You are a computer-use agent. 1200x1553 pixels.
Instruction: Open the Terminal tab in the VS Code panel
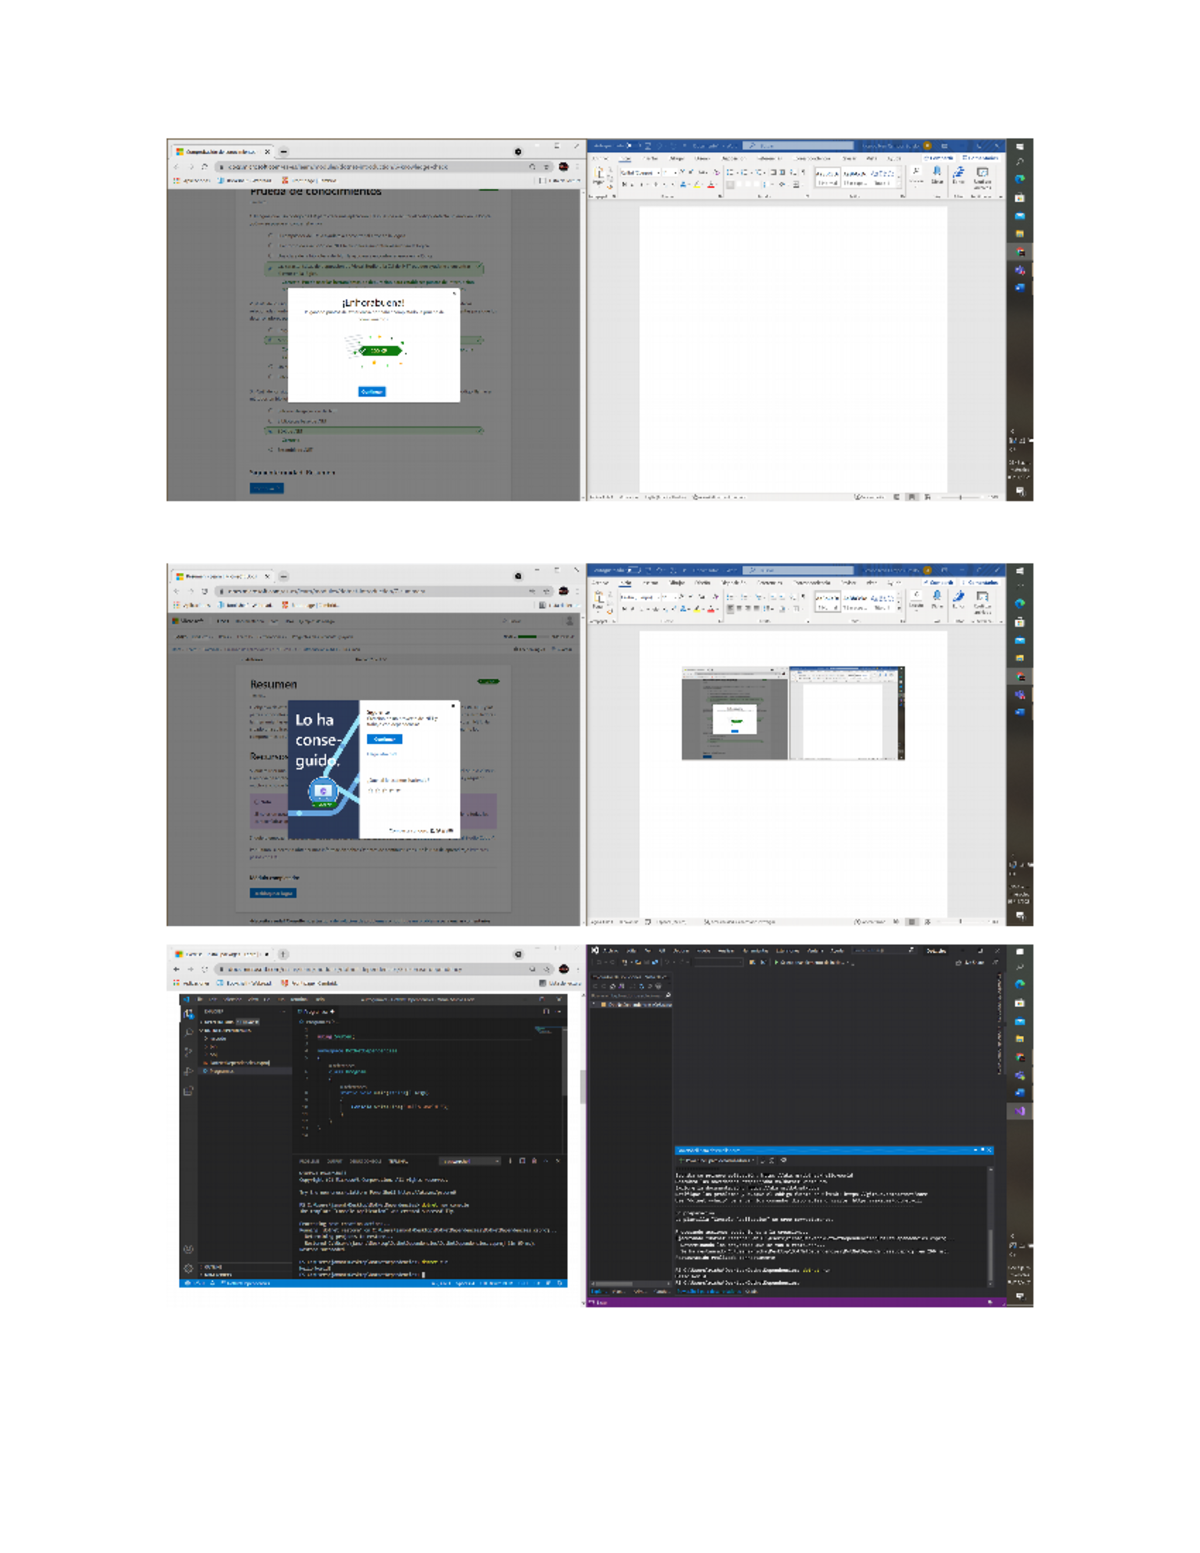[398, 1161]
